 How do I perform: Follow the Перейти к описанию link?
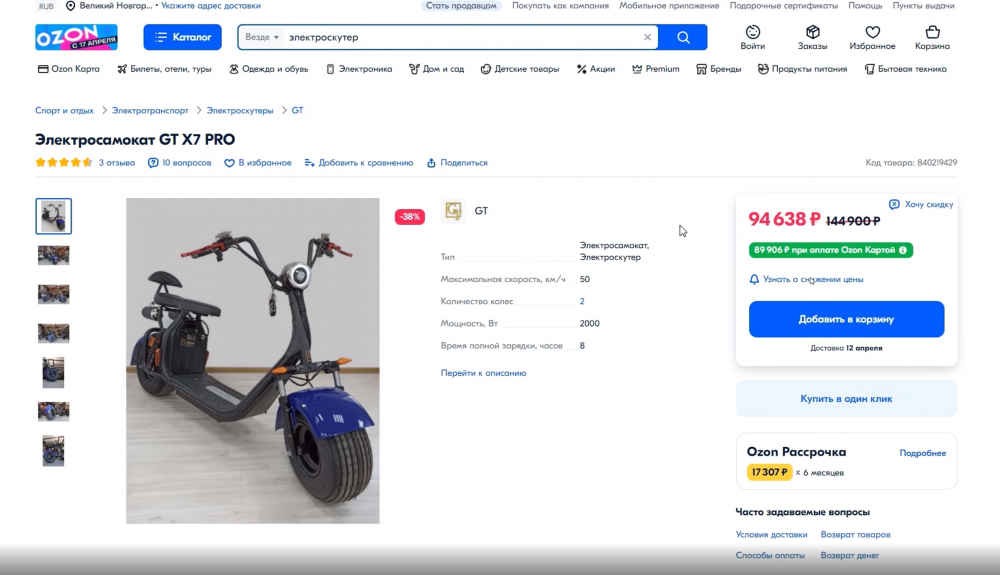tap(483, 373)
